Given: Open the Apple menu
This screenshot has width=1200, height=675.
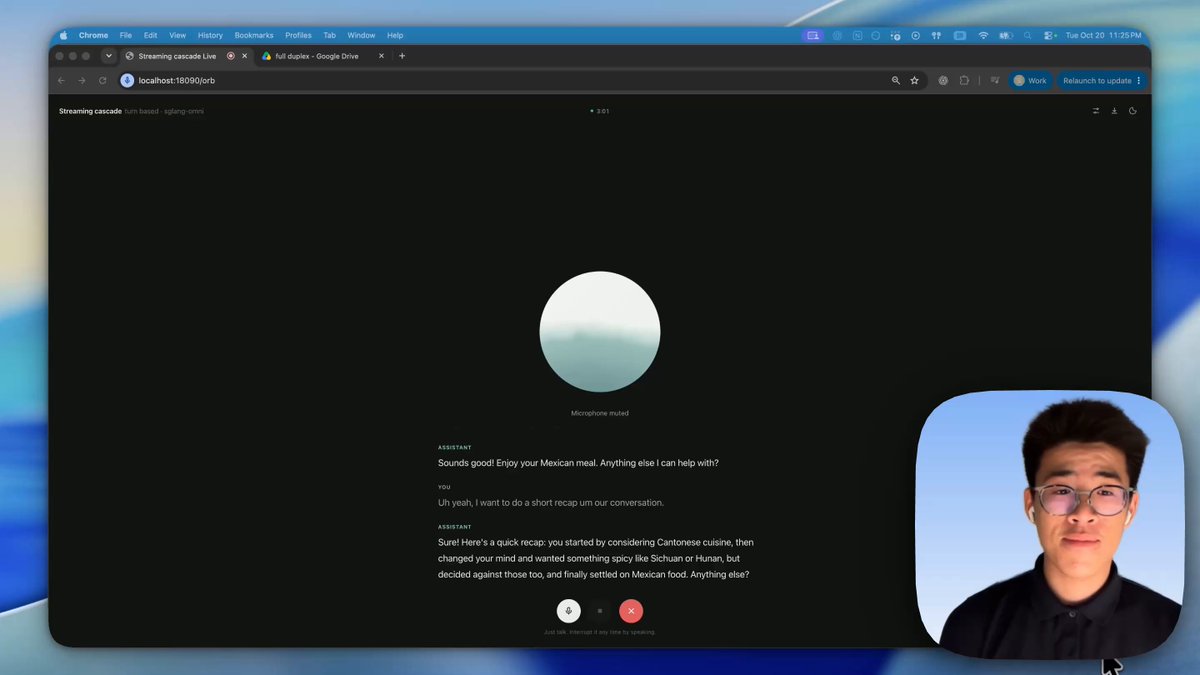Looking at the screenshot, I should click(x=64, y=35).
